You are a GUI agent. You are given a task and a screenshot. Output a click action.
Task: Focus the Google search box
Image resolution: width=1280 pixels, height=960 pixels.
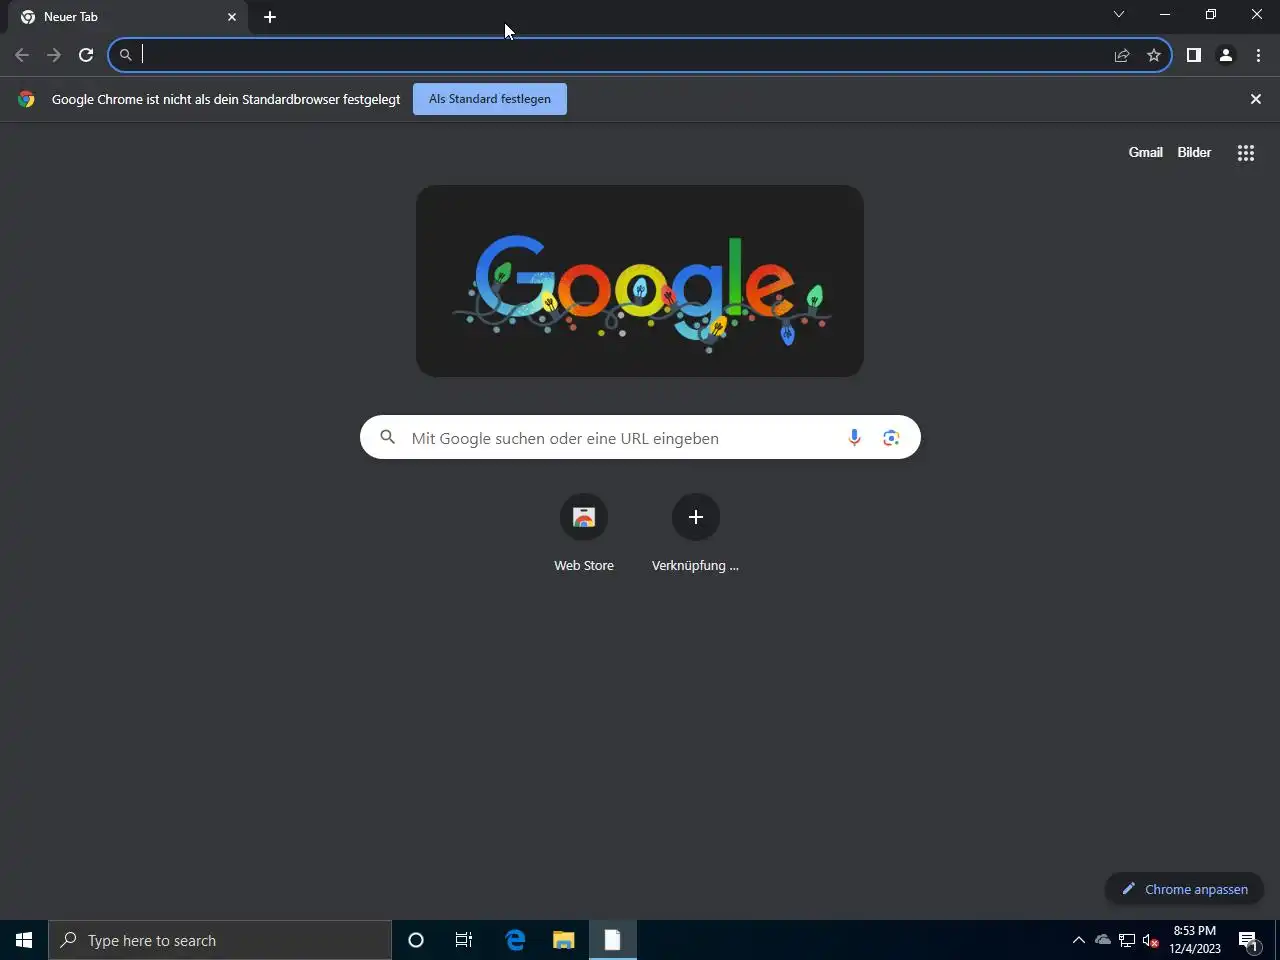pyautogui.click(x=640, y=438)
